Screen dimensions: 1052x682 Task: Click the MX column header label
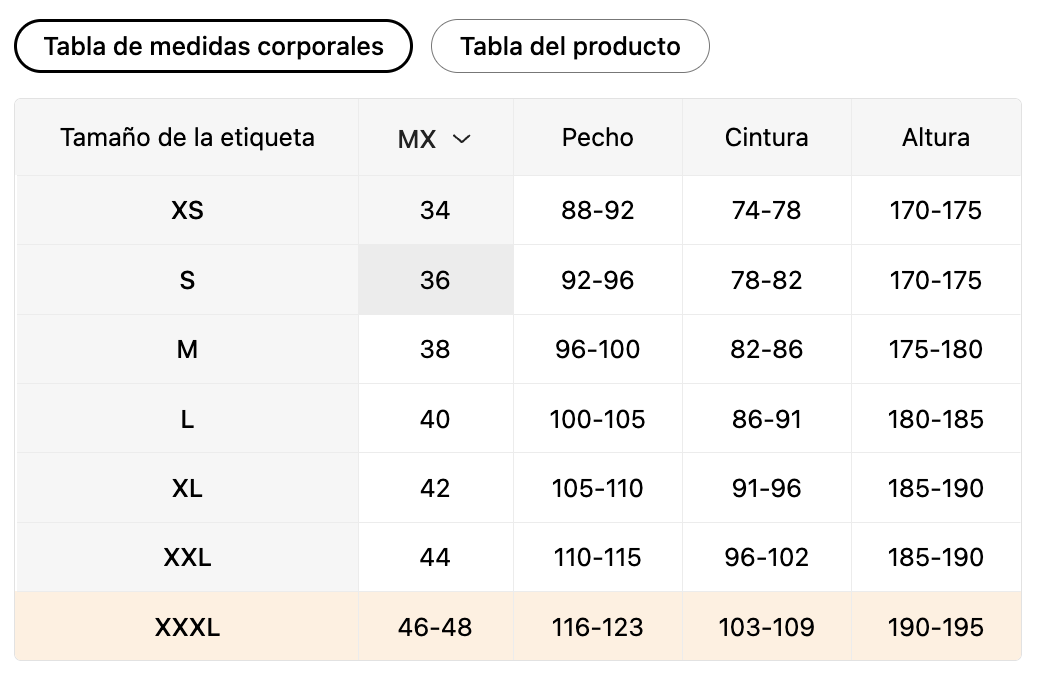(x=417, y=139)
